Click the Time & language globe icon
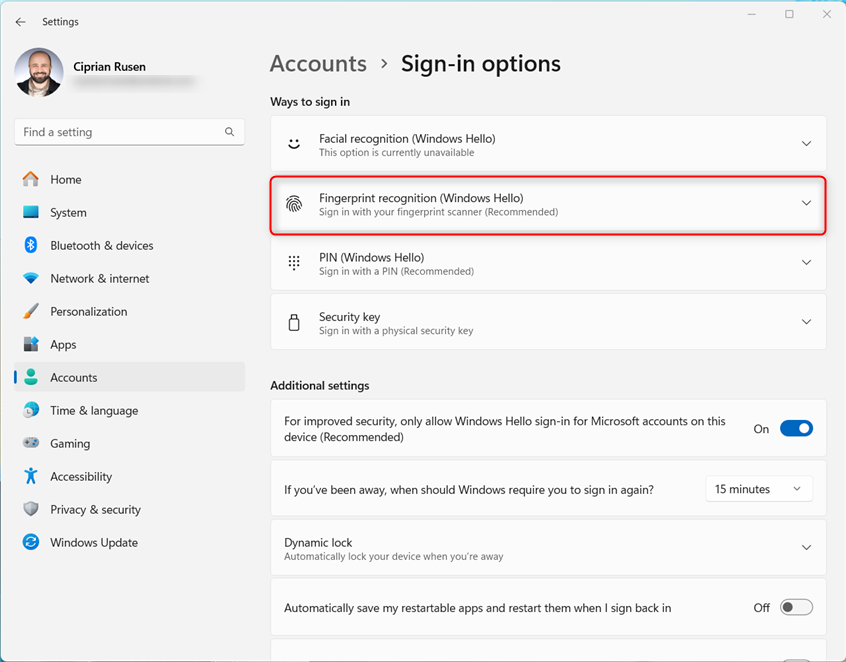This screenshot has width=846, height=662. [31, 410]
